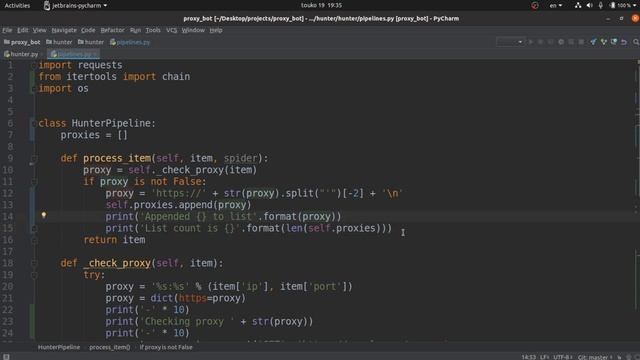The height and width of the screenshot is (360, 640).
Task: Open the Tools menu
Action: [153, 30]
